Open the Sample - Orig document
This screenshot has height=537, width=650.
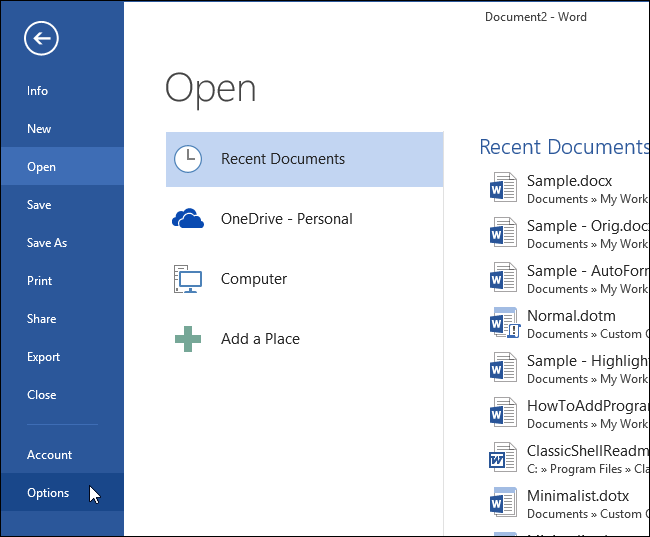pyautogui.click(x=586, y=226)
